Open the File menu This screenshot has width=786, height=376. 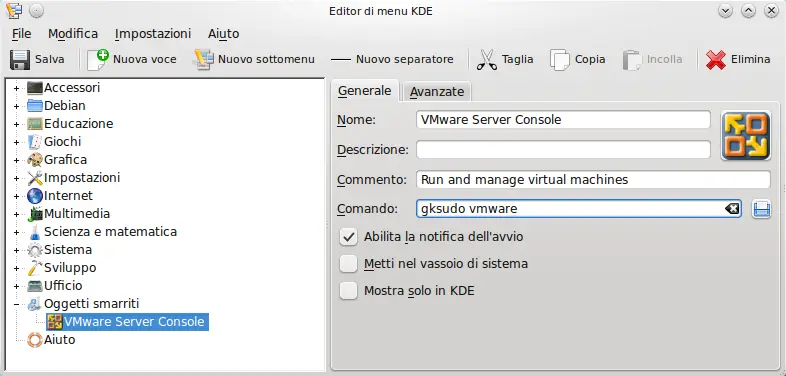pos(22,34)
